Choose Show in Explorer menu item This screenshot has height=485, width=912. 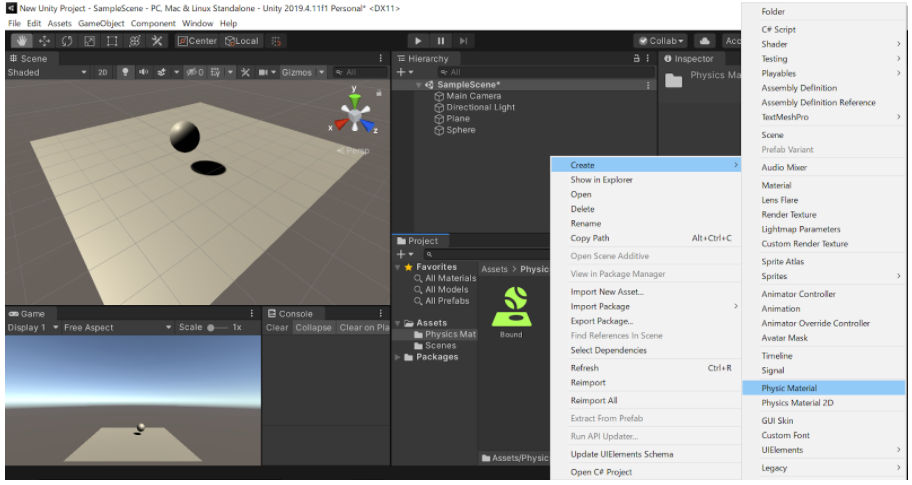[646, 180]
